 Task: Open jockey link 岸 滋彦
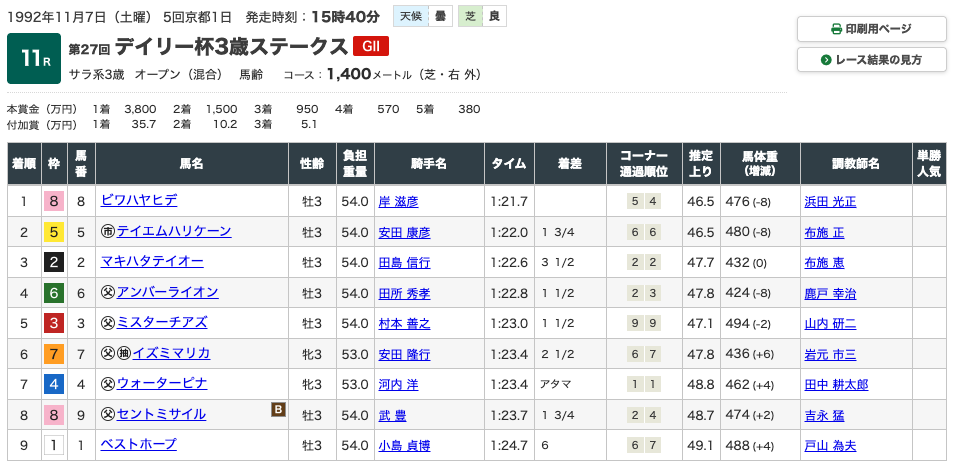point(397,201)
